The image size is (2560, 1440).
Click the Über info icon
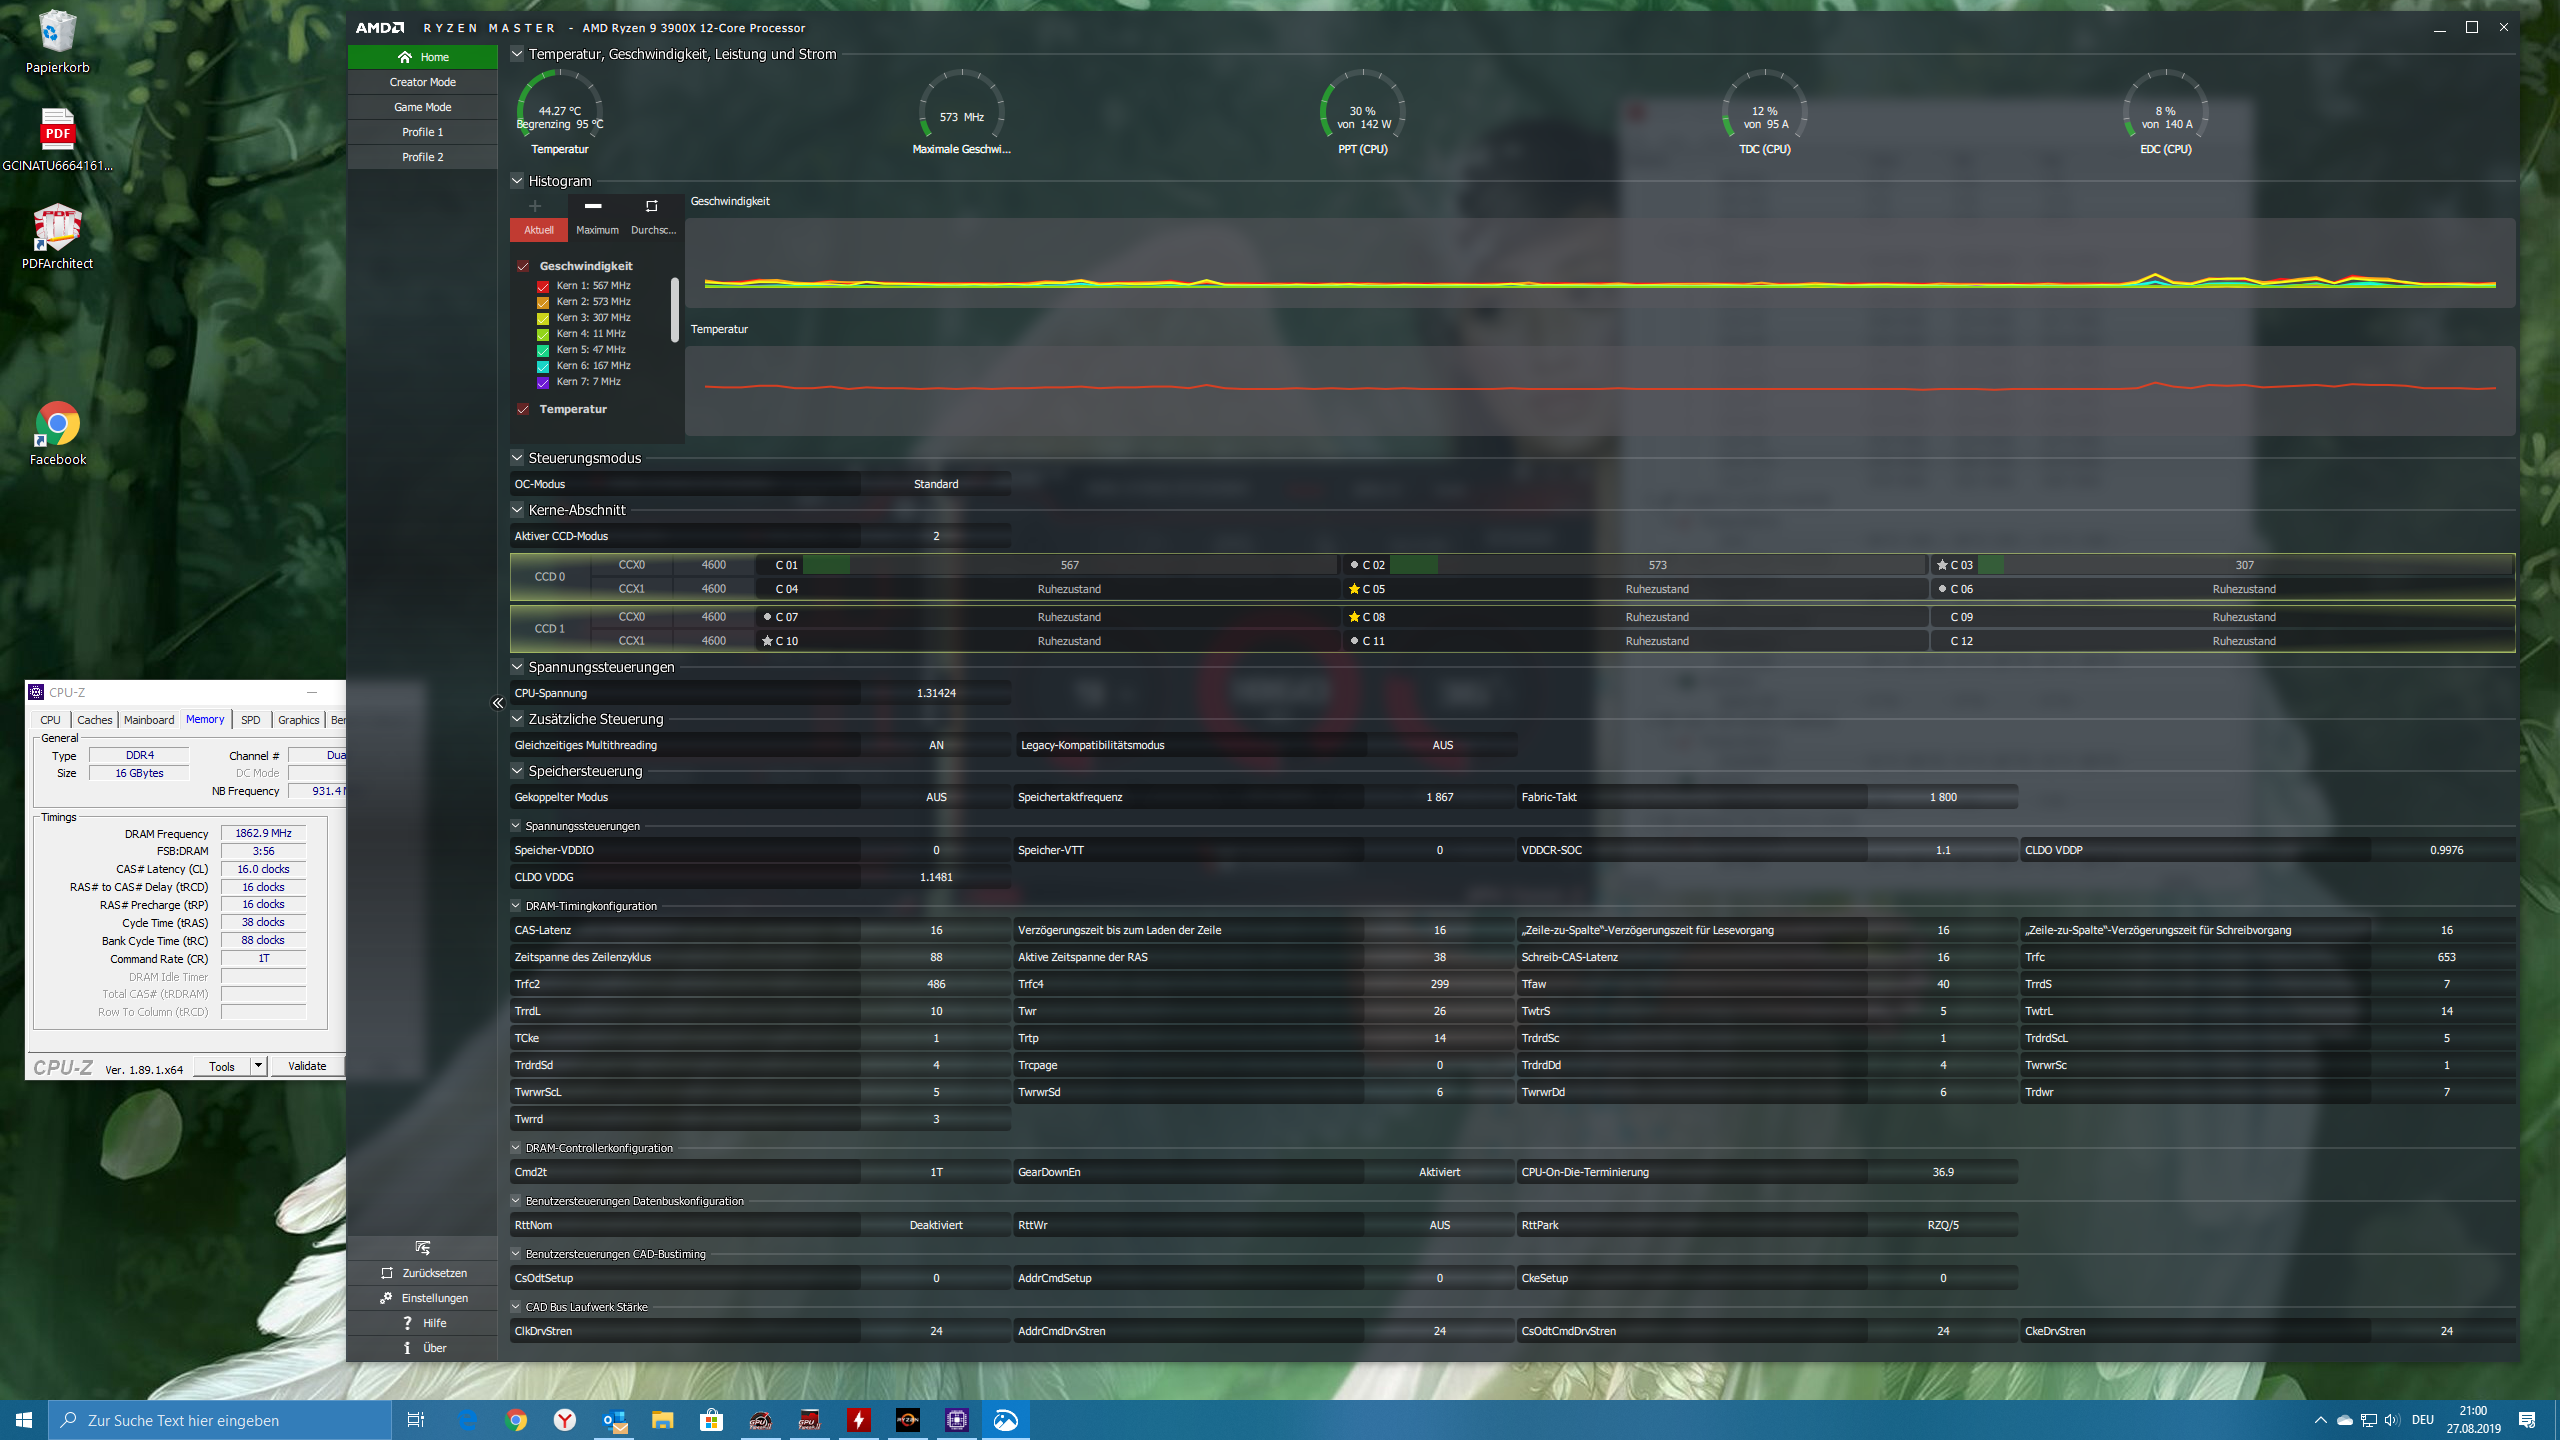(x=407, y=1348)
